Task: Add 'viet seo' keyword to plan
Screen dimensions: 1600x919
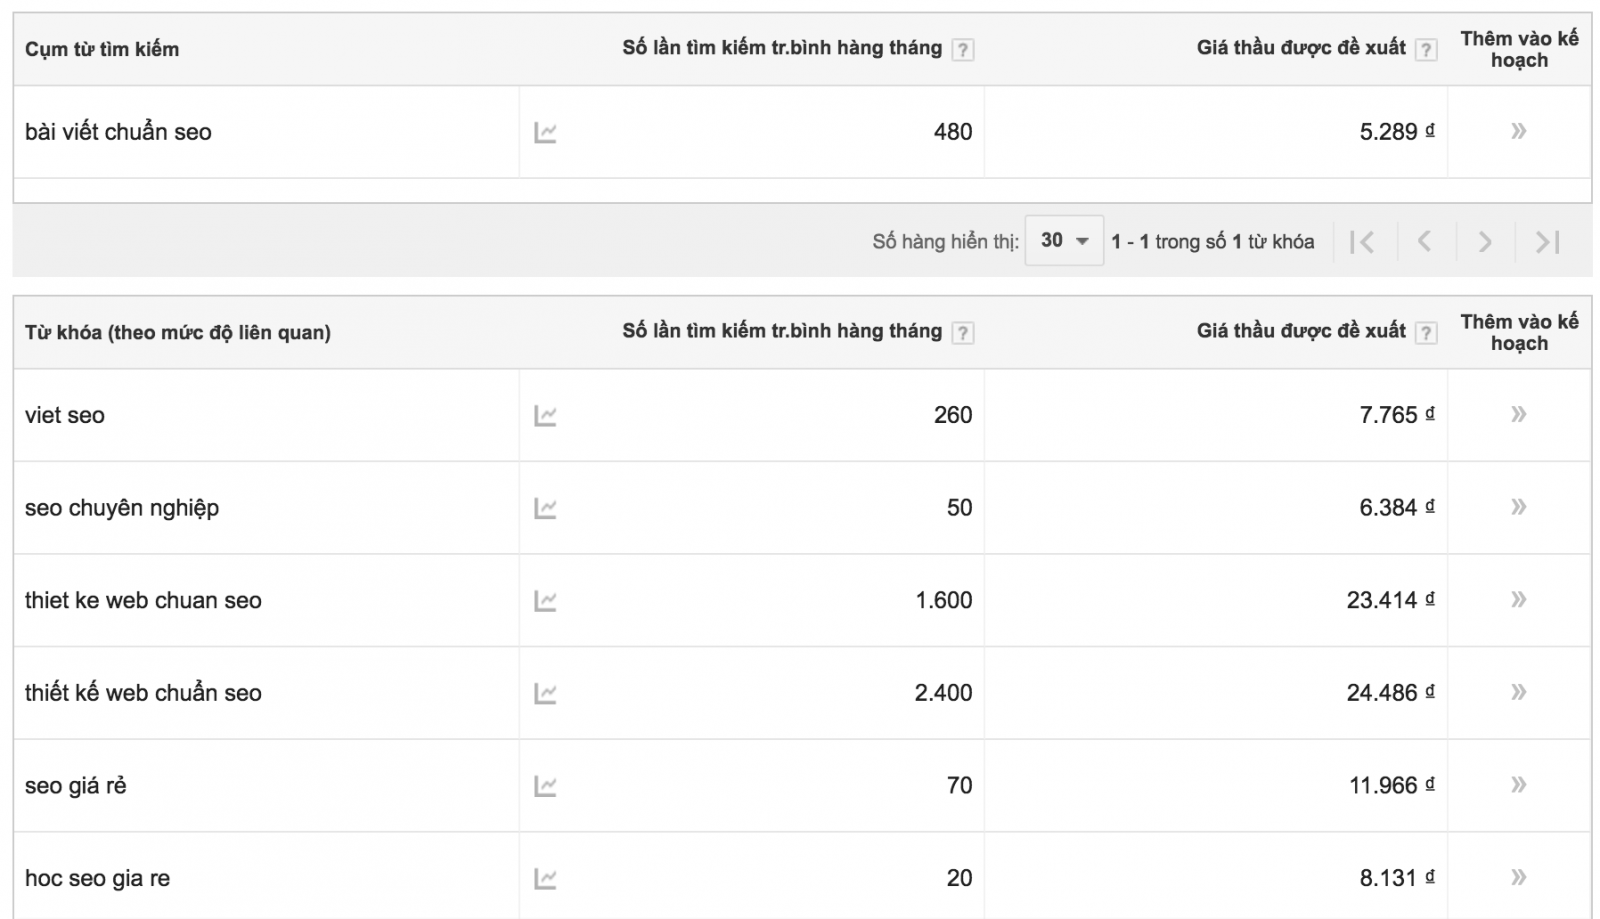Action: [1518, 414]
